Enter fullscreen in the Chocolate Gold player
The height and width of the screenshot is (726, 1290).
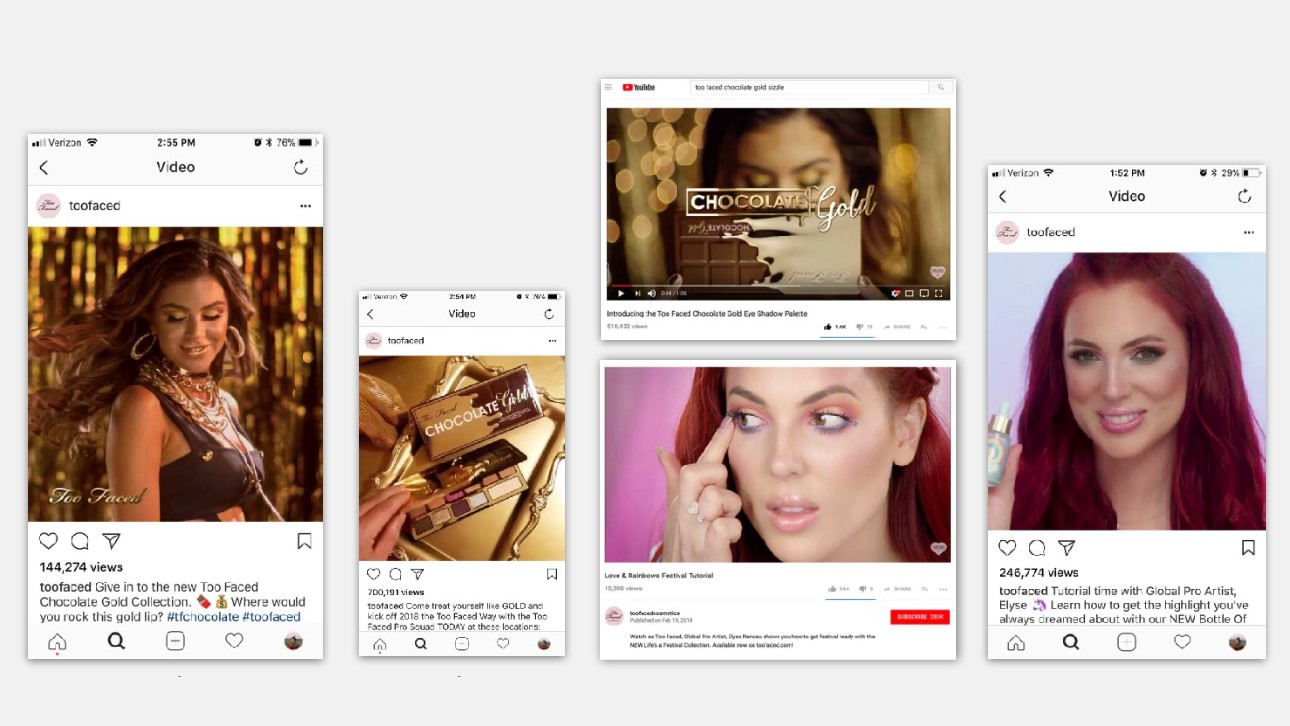(x=938, y=293)
